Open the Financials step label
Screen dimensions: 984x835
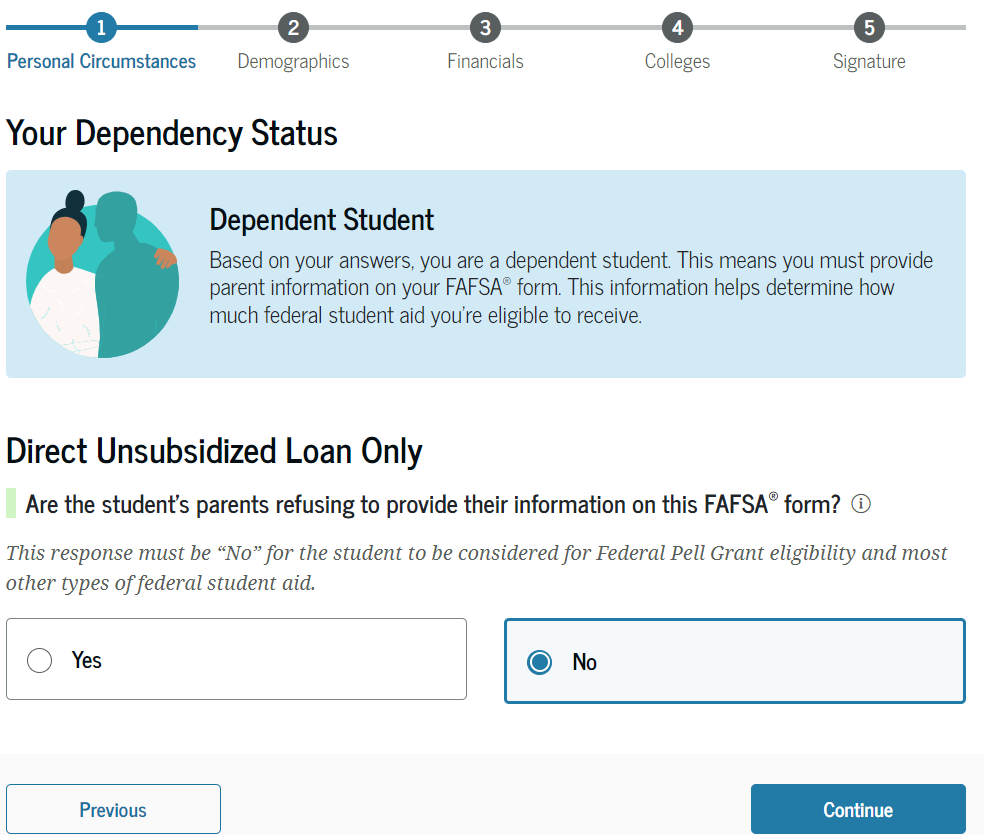tap(485, 61)
